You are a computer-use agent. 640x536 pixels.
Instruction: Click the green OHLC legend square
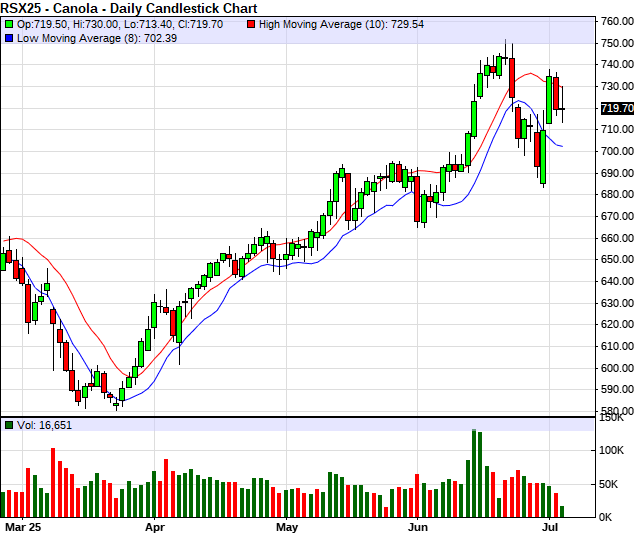point(7,22)
